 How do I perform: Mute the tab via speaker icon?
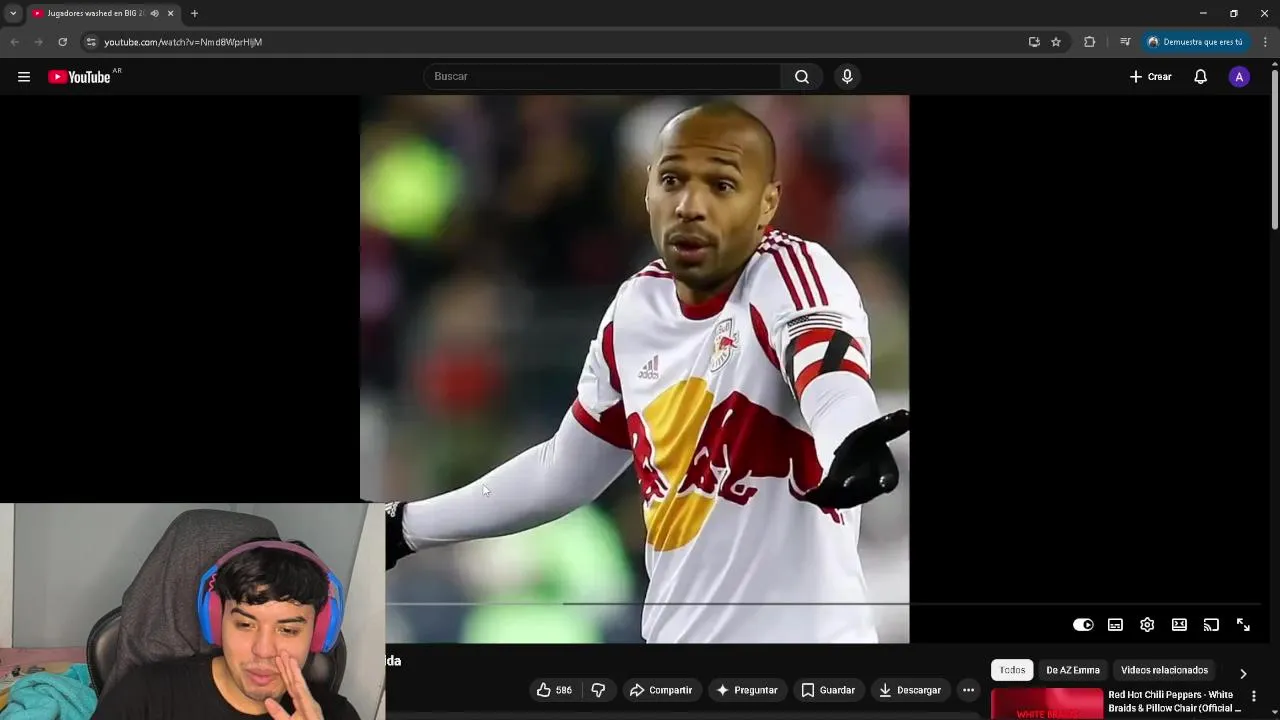tap(154, 14)
